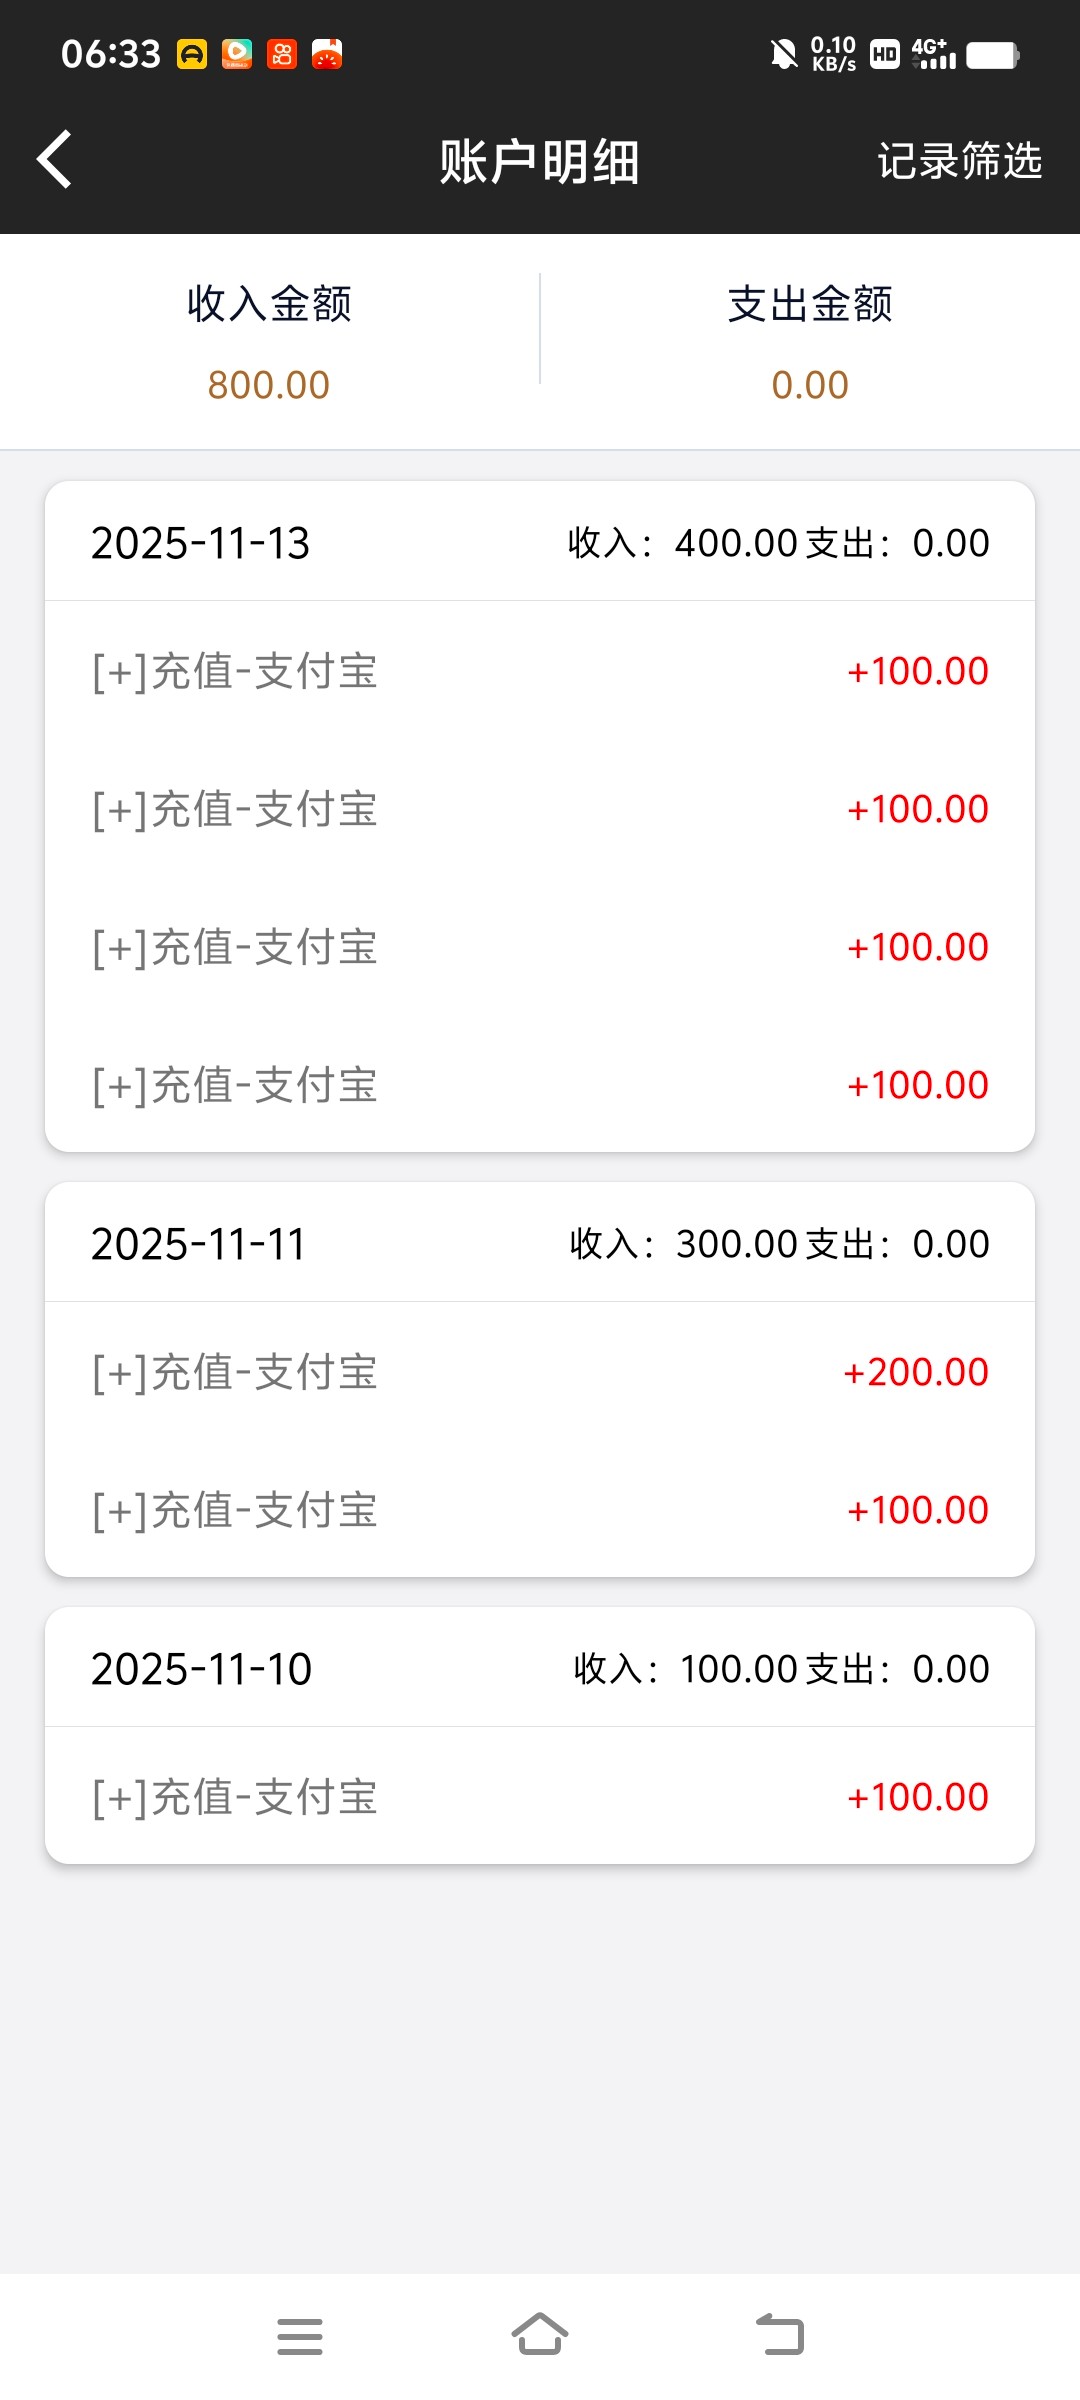Tap the green video app notification icon

237,54
